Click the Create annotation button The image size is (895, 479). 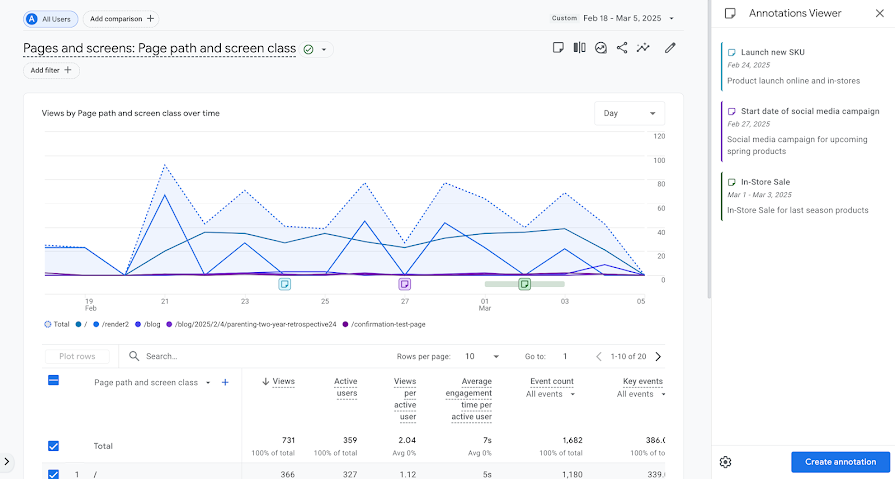coord(840,462)
